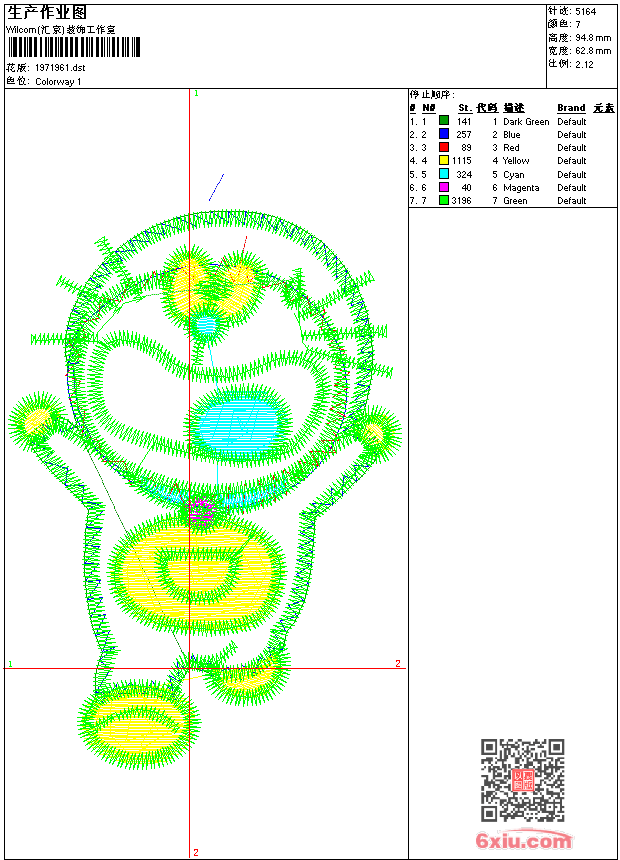Click the 'Colorway 1' label

[58, 82]
